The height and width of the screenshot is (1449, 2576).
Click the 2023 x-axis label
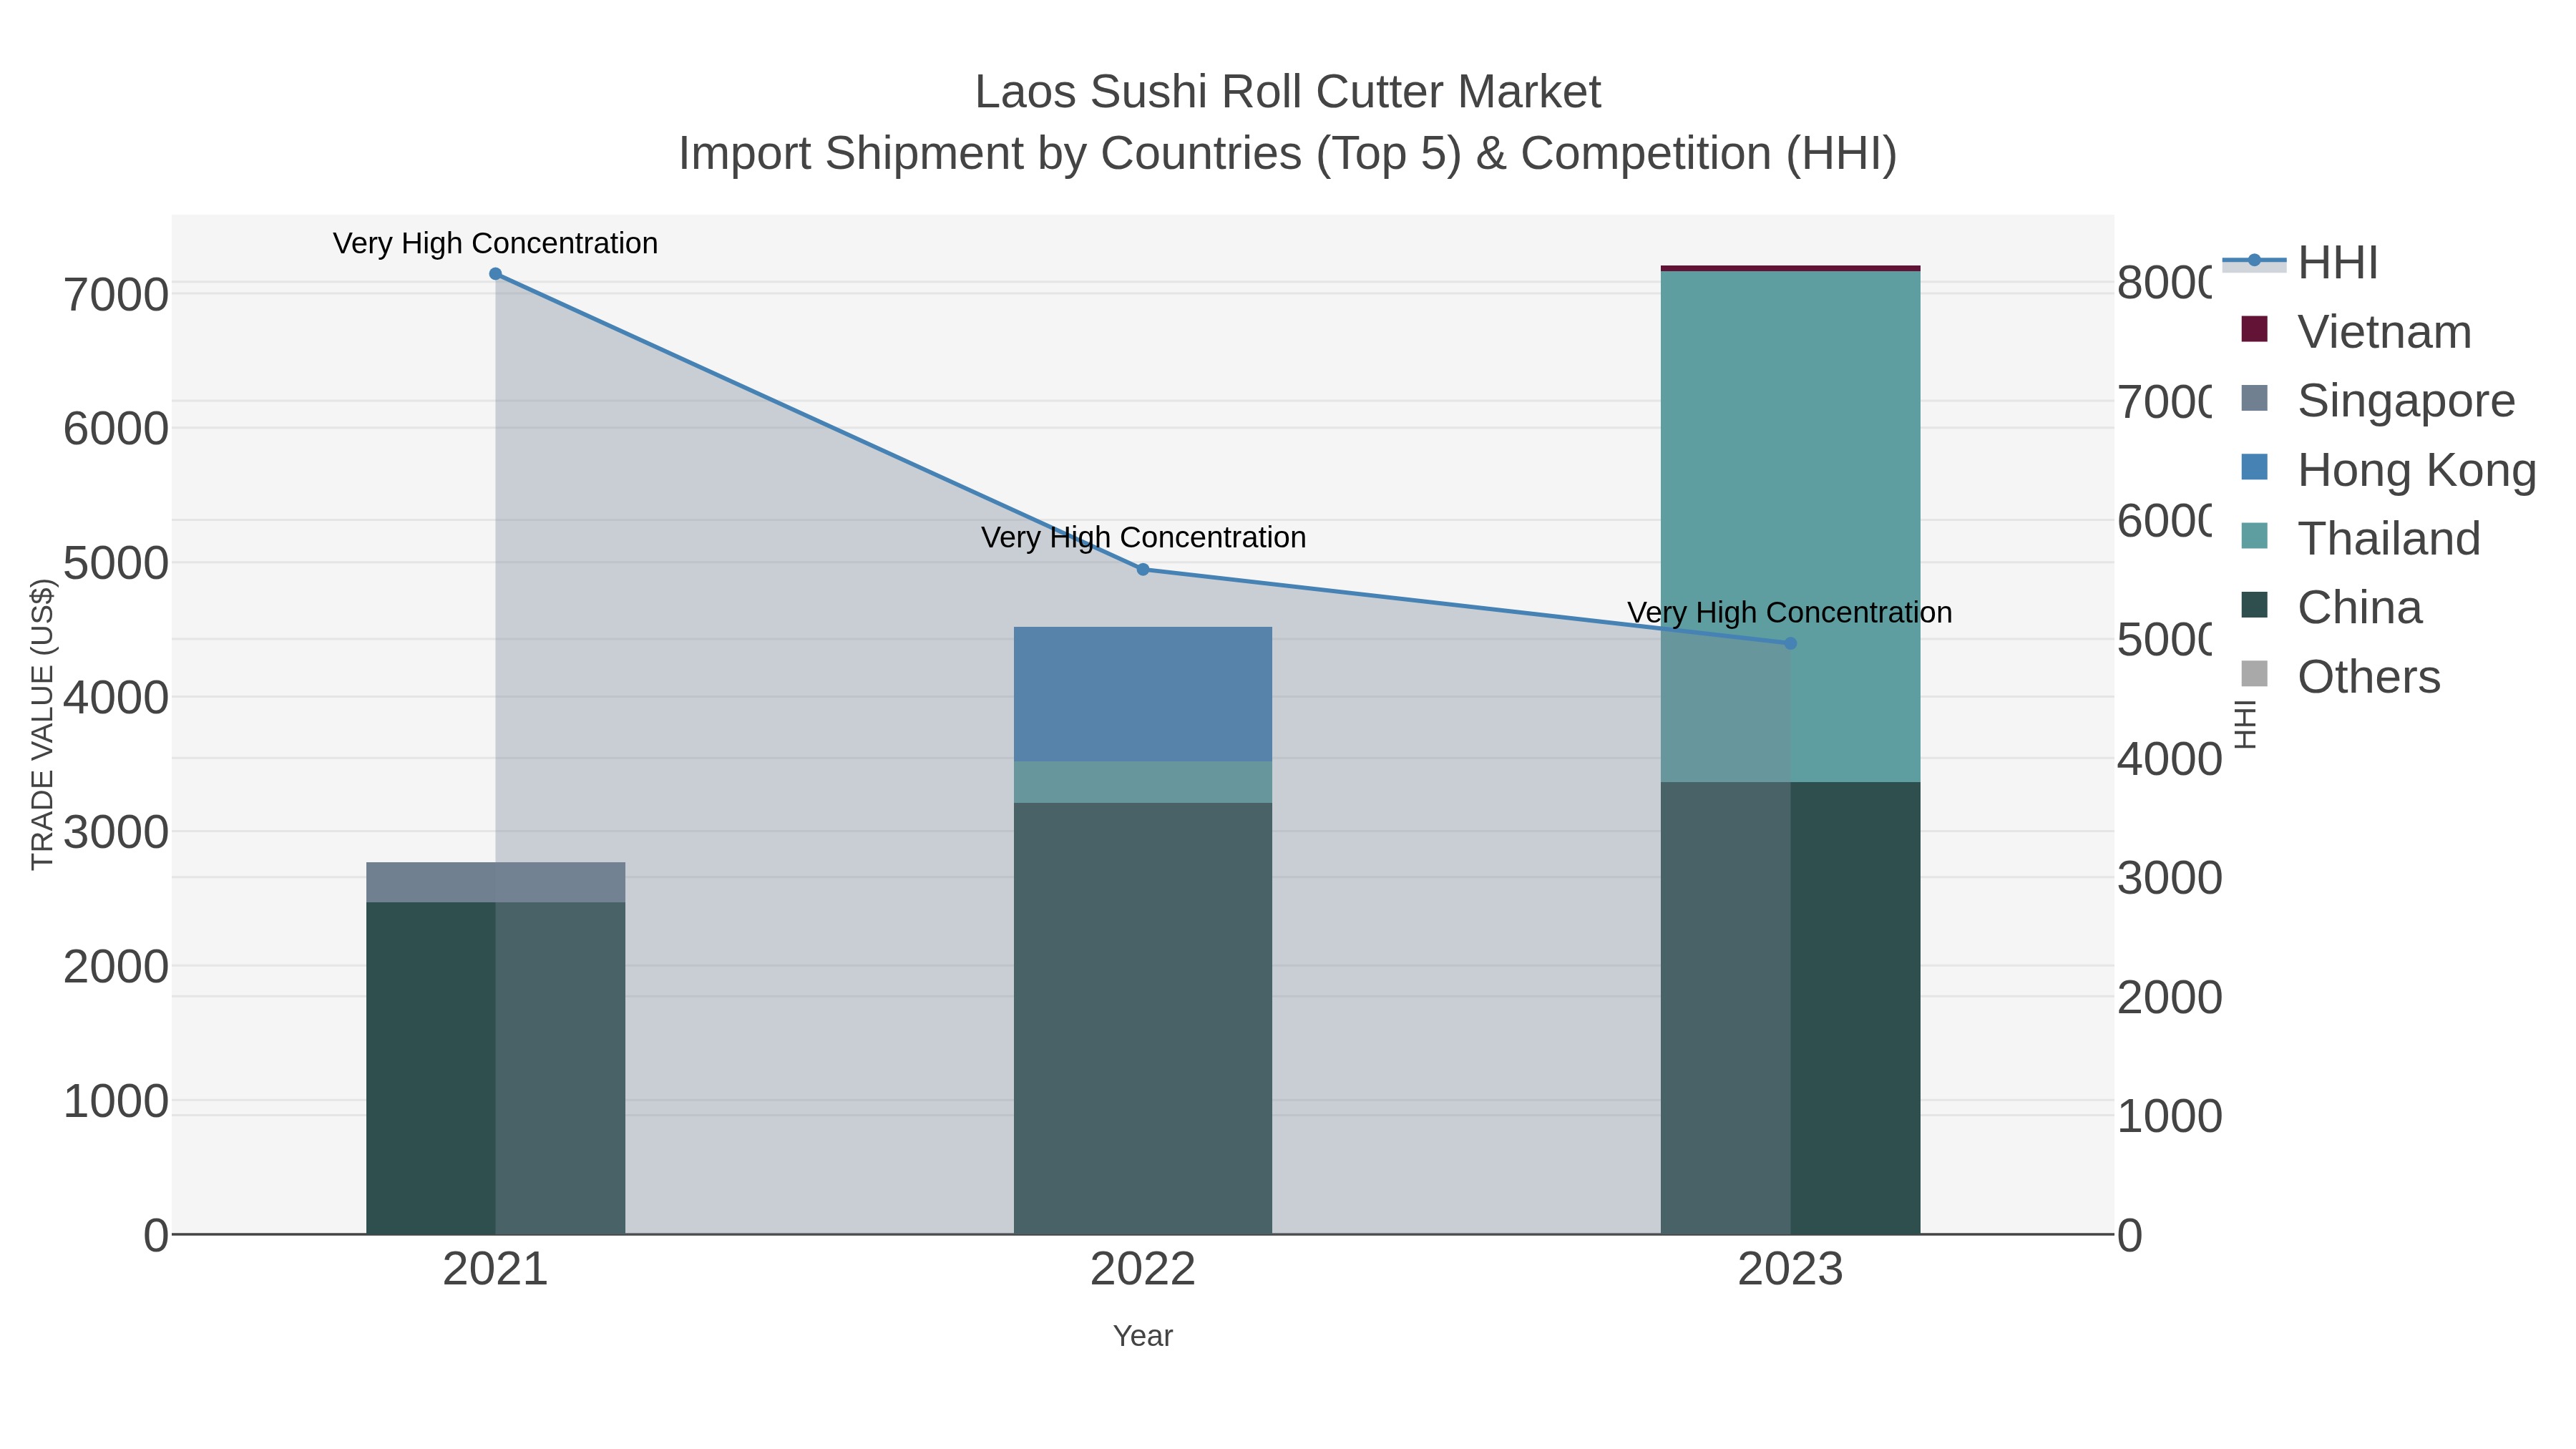point(1790,1269)
